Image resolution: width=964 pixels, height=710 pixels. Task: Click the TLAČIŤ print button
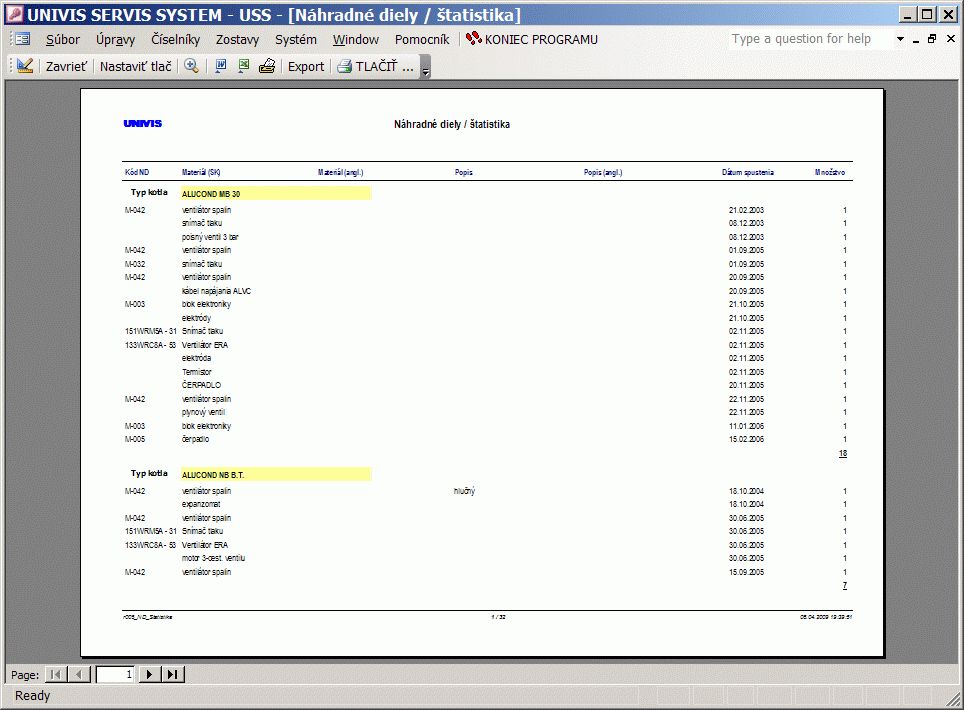point(376,66)
